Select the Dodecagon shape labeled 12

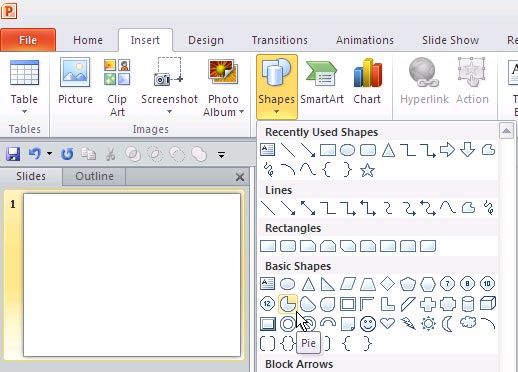(267, 304)
